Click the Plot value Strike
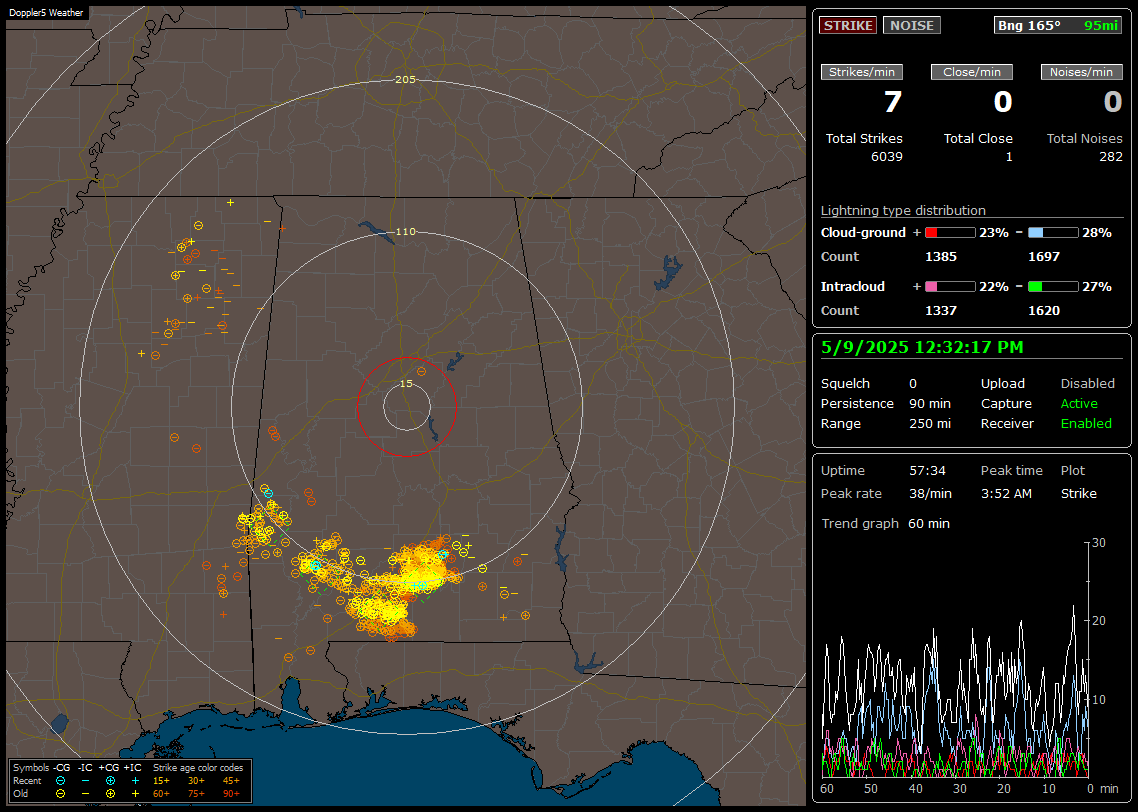Screen dimensions: 1138x812 tap(1078, 493)
